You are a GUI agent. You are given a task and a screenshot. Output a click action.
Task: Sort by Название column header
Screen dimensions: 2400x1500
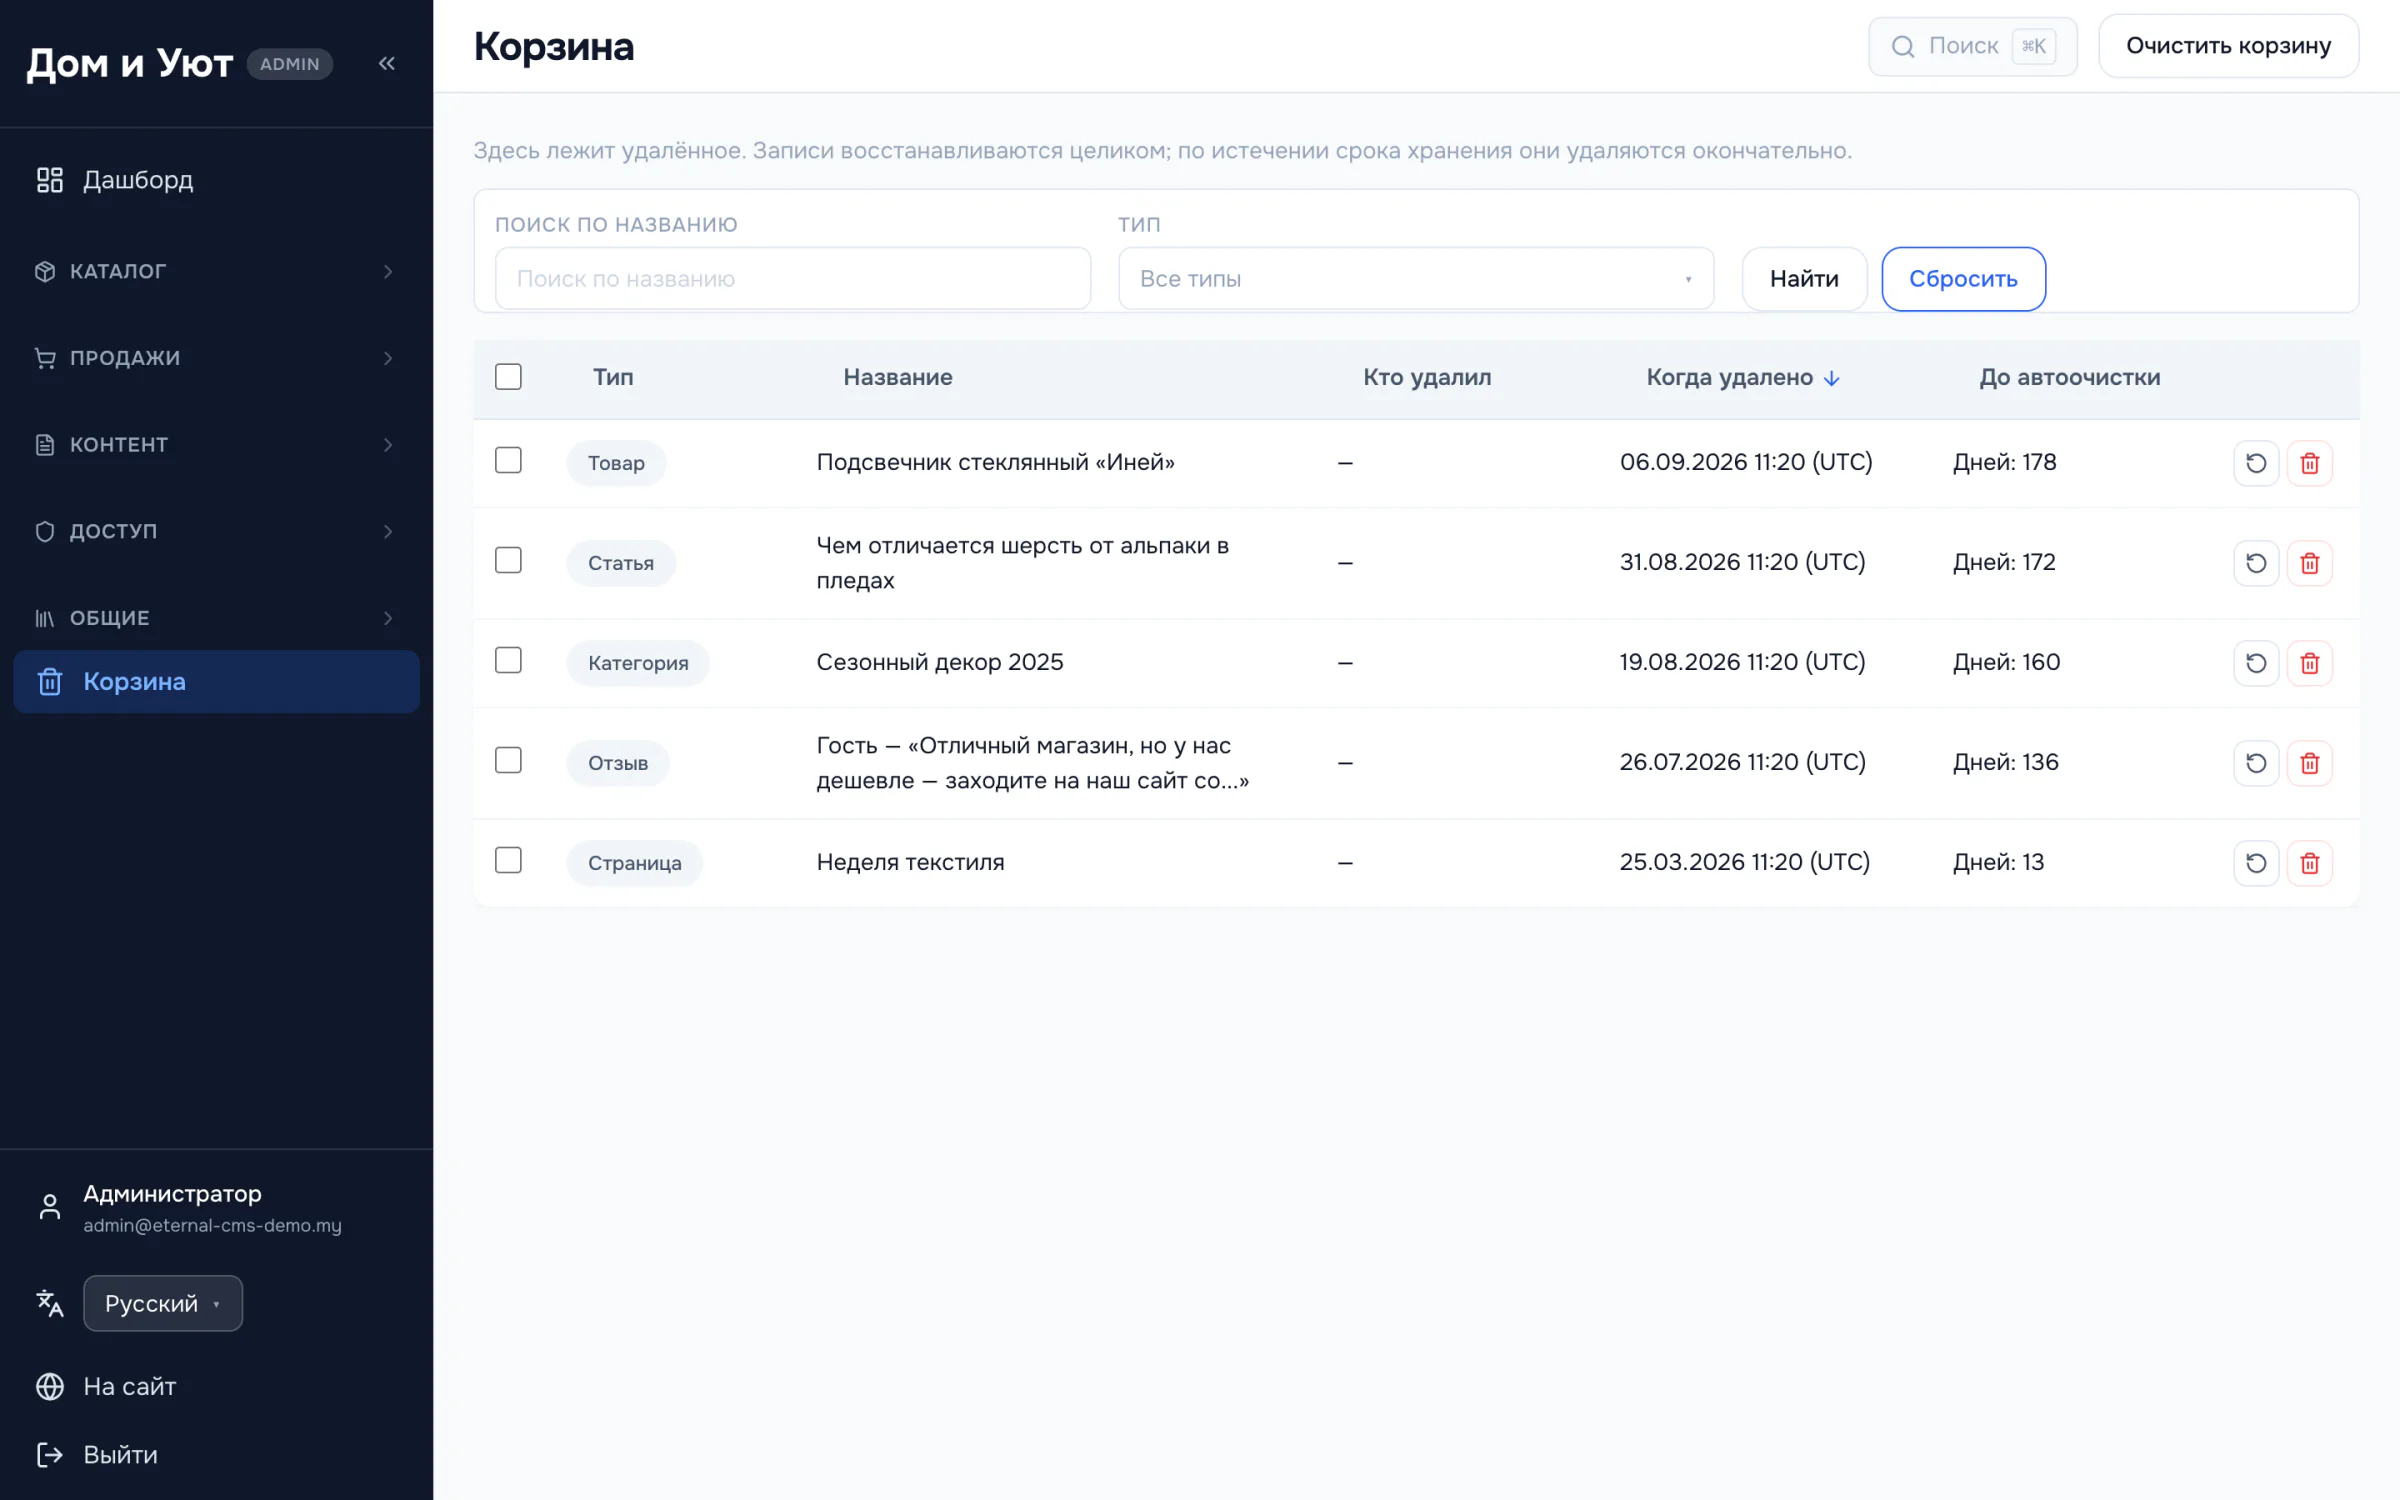click(897, 377)
